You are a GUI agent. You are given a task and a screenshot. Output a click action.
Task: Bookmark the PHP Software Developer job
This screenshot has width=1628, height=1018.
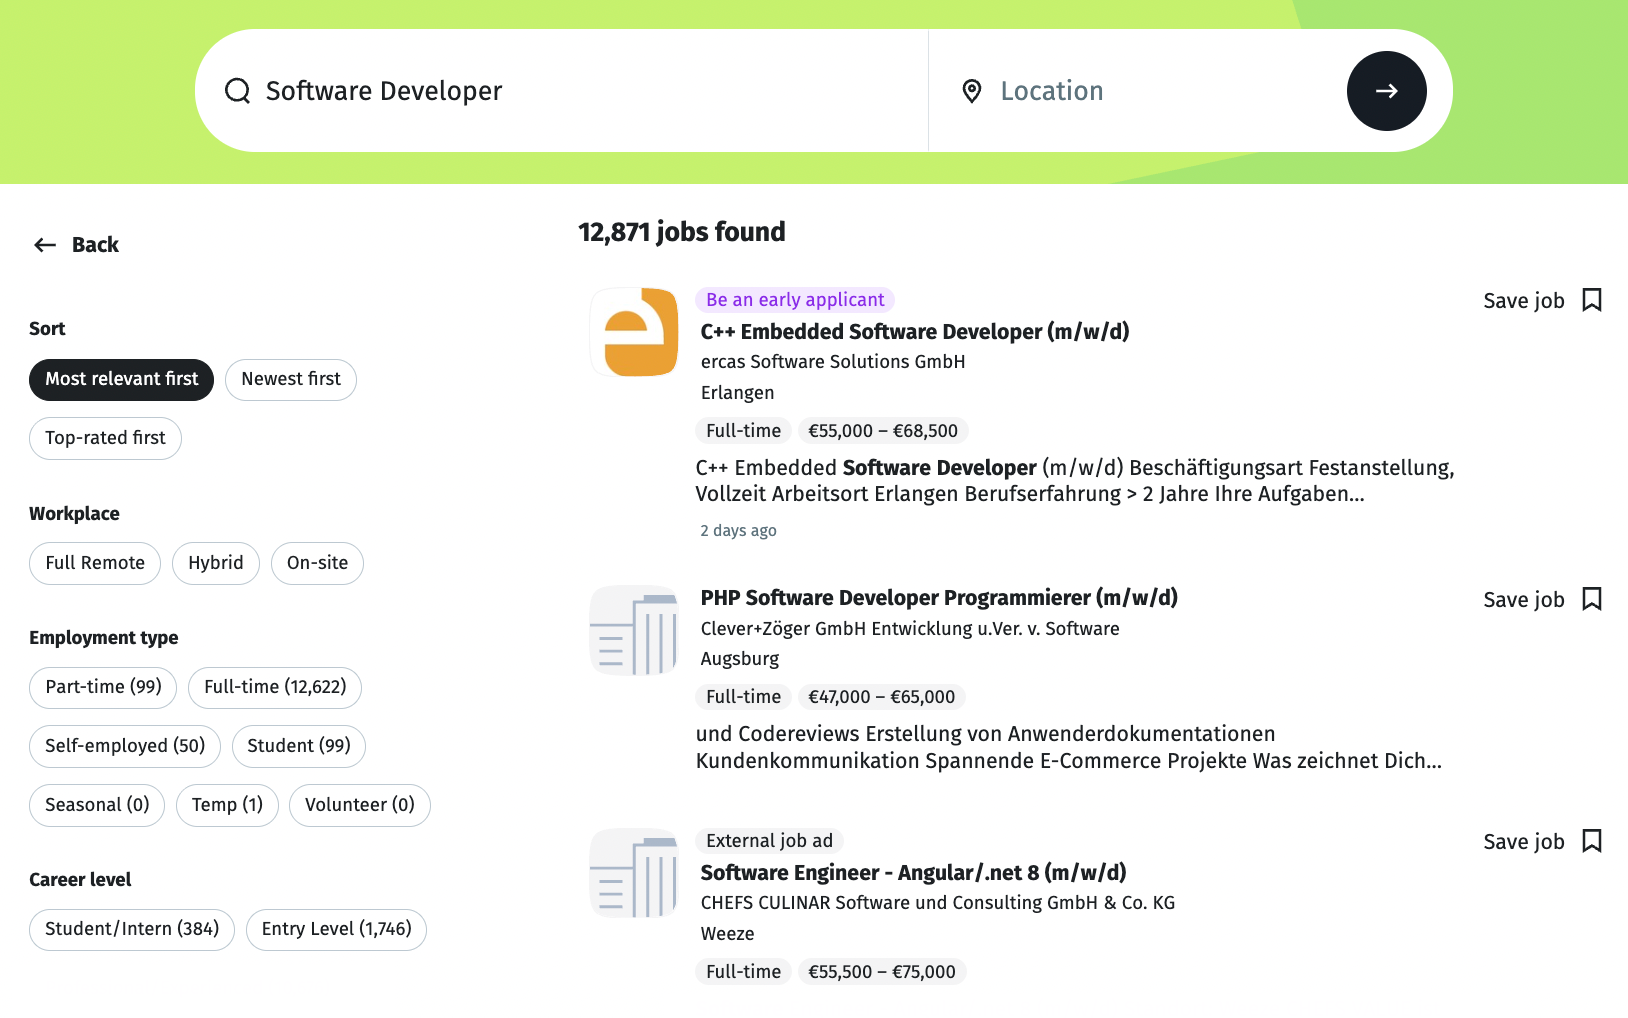[x=1591, y=599]
